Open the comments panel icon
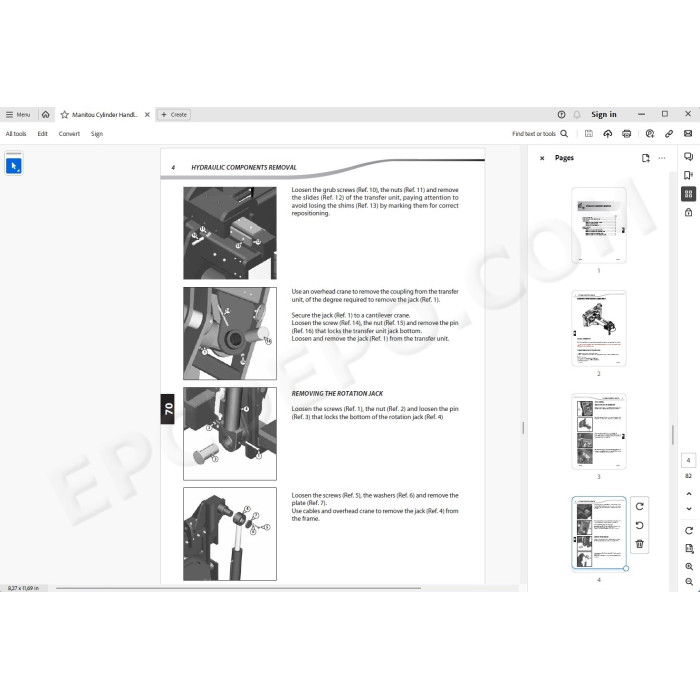The height and width of the screenshot is (700, 700). 688,156
